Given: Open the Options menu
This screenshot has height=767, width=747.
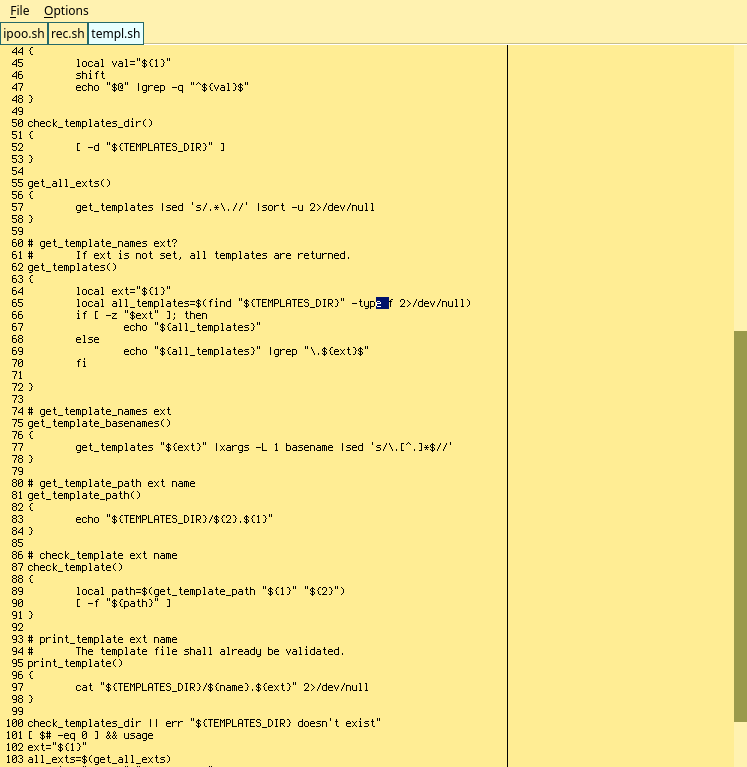Looking at the screenshot, I should pos(66,11).
